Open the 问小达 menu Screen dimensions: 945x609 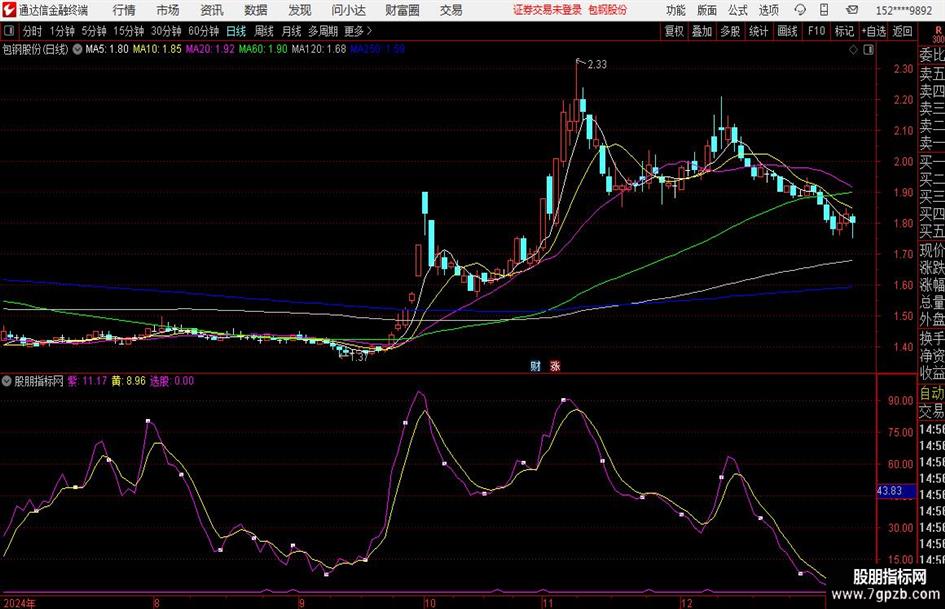[348, 10]
